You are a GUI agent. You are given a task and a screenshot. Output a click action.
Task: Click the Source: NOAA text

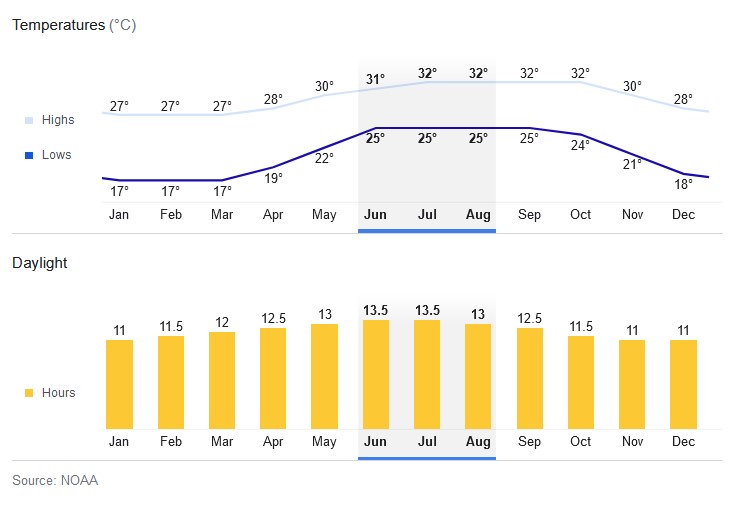pyautogui.click(x=55, y=481)
